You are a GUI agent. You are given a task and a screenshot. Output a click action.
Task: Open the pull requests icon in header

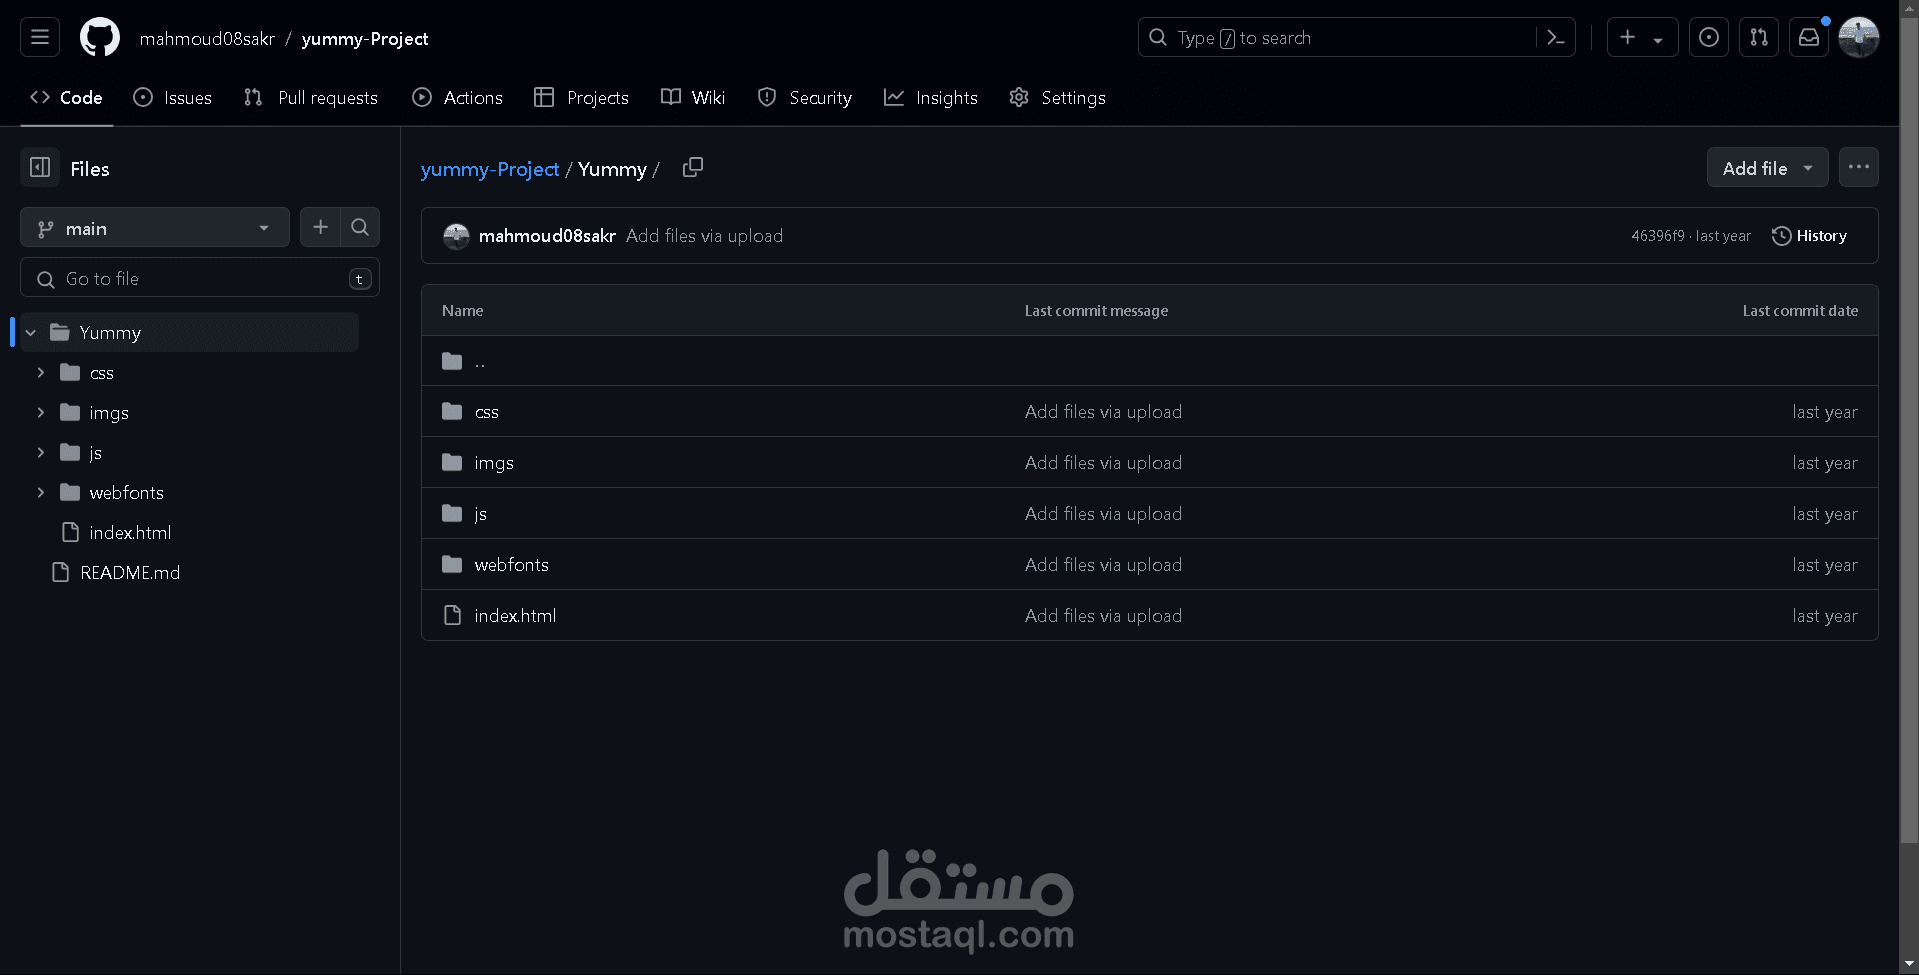coord(1759,38)
